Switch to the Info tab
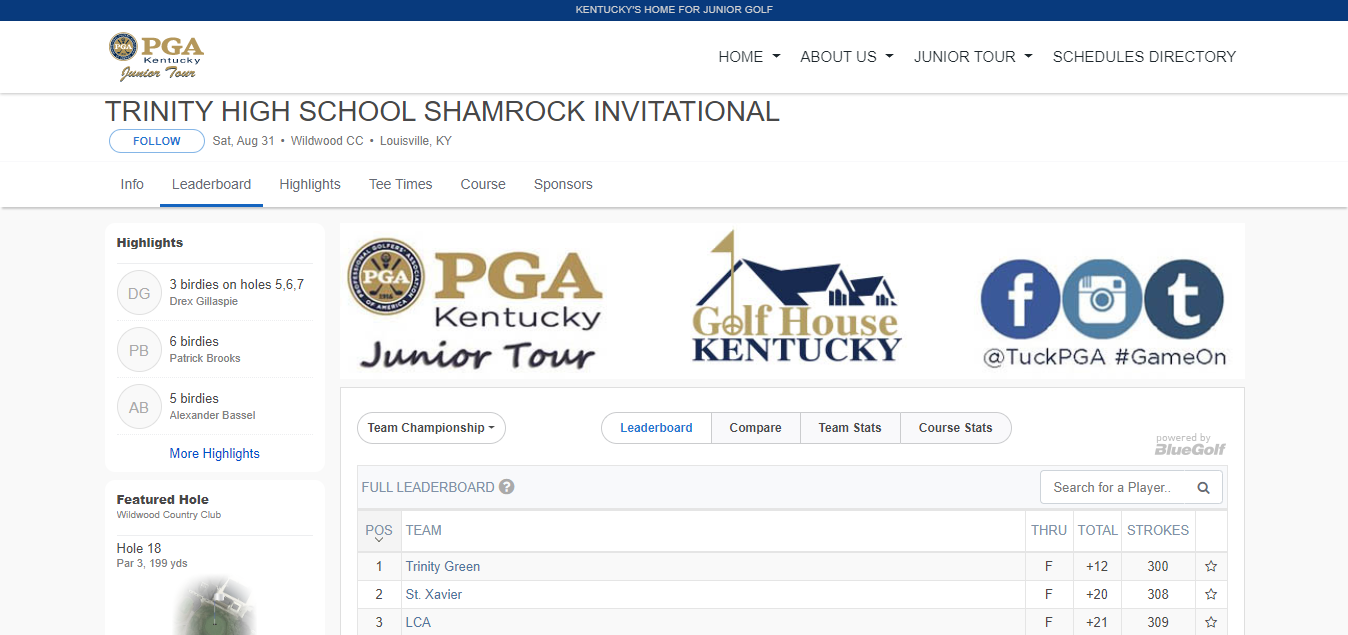The image size is (1348, 635). point(132,184)
